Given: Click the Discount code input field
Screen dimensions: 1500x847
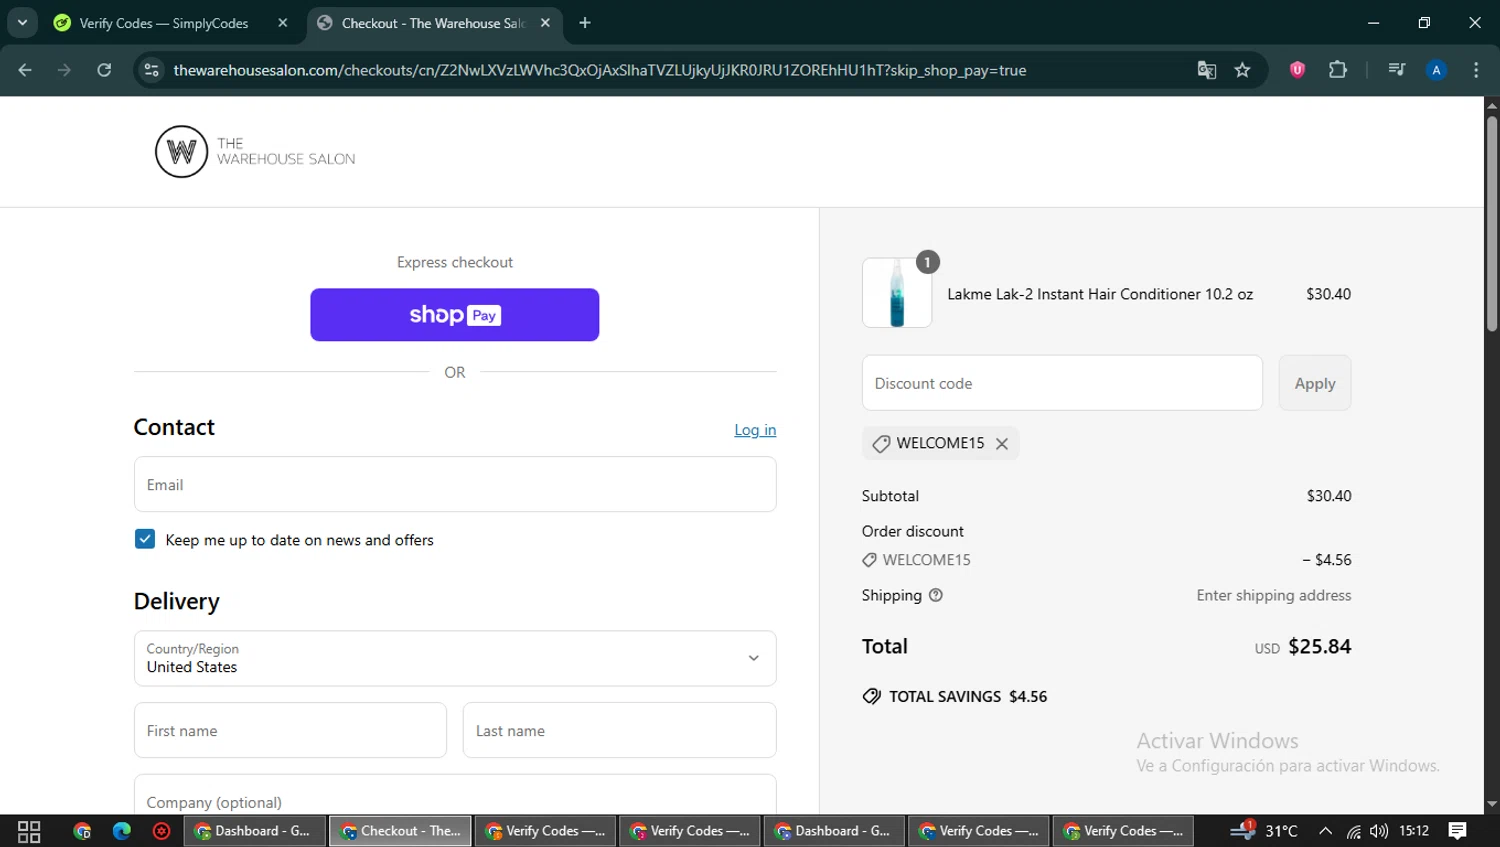Looking at the screenshot, I should (x=1062, y=383).
